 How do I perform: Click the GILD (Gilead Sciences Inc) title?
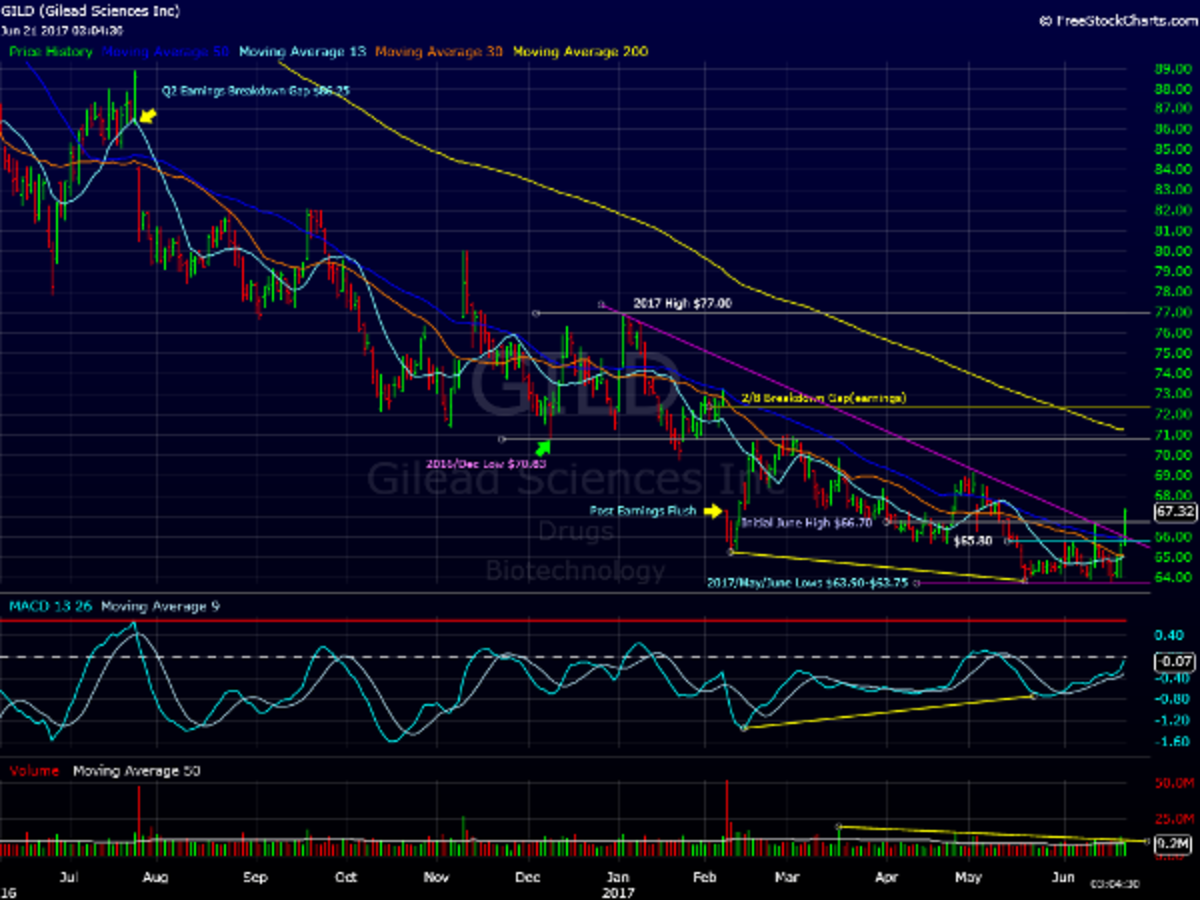pos(90,12)
